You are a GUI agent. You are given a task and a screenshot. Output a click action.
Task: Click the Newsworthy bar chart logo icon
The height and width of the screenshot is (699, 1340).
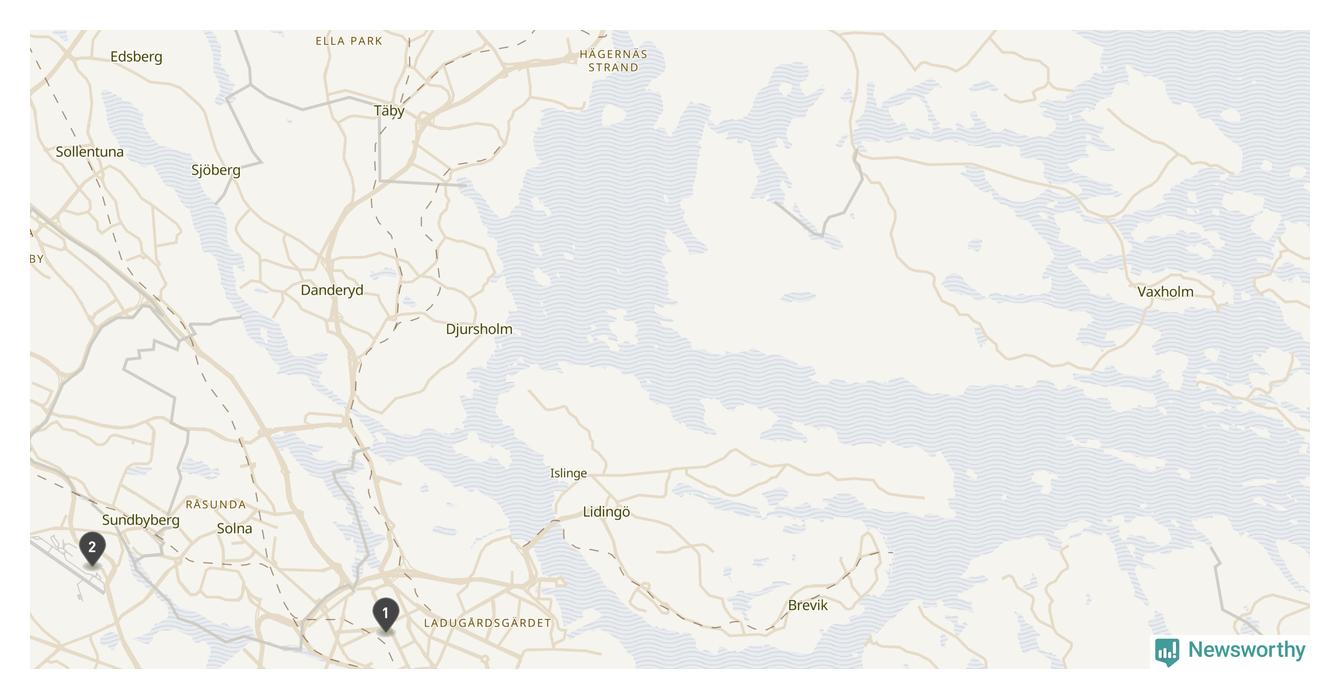pos(1167,652)
